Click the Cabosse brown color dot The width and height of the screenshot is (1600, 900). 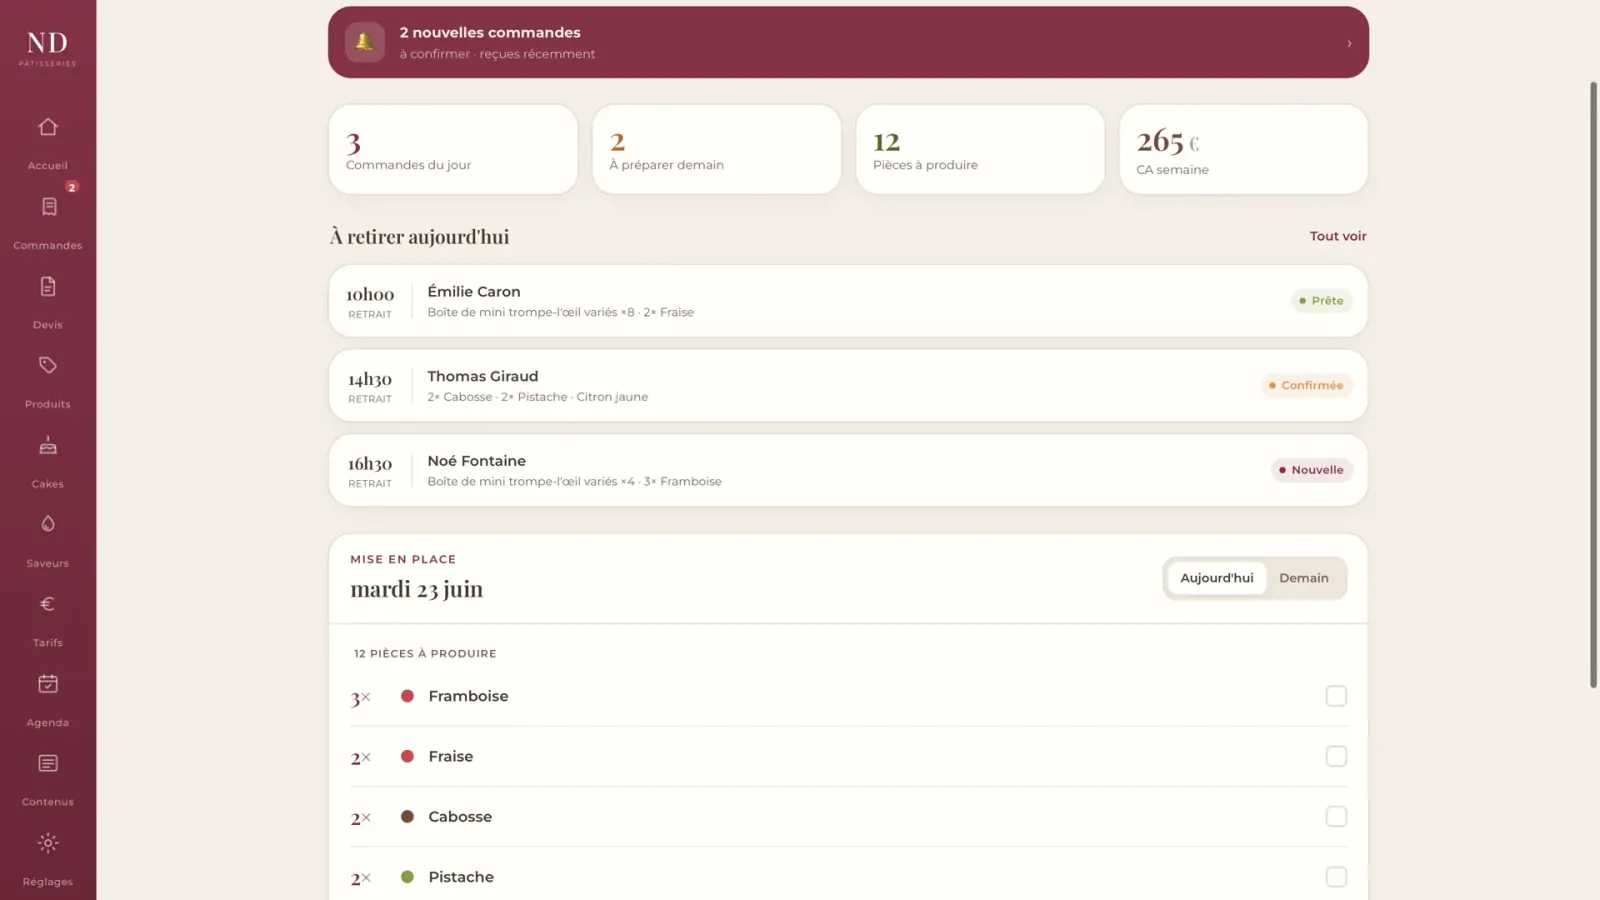pyautogui.click(x=407, y=816)
